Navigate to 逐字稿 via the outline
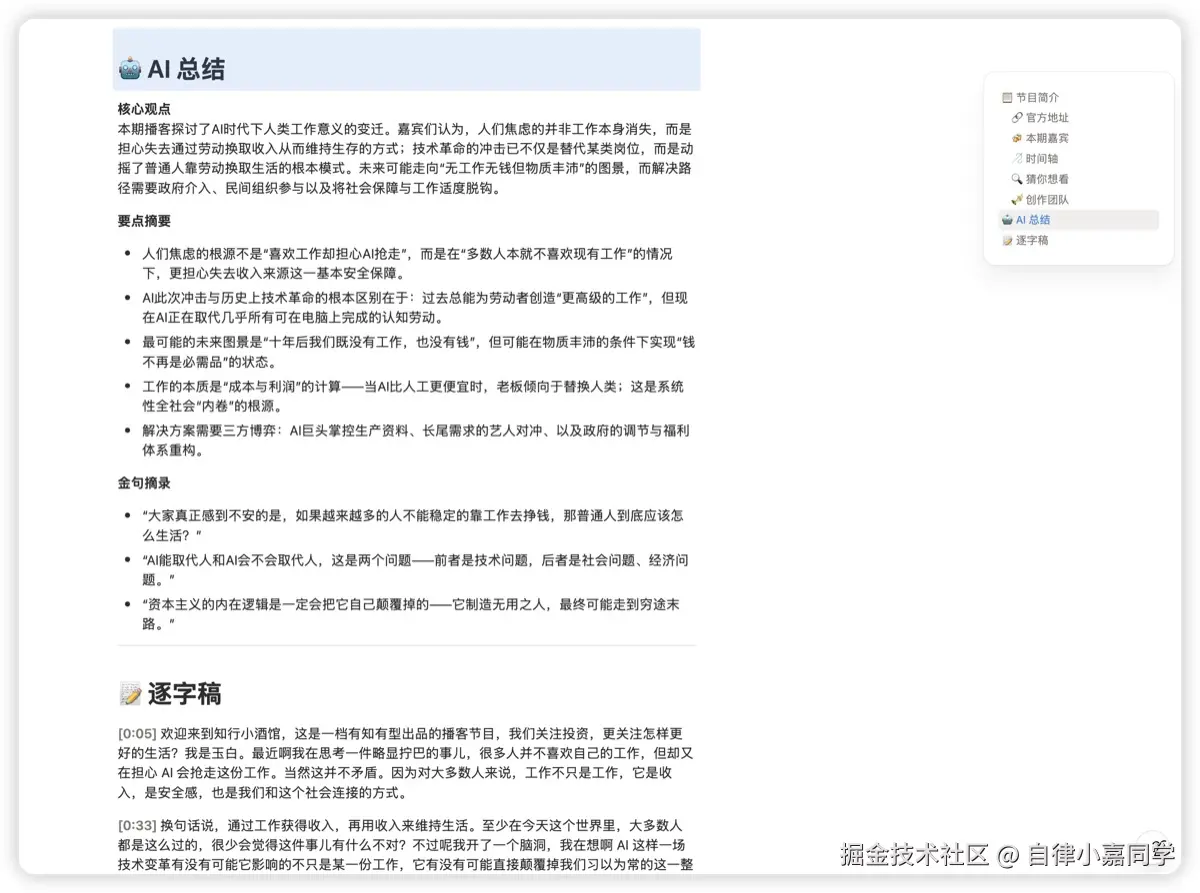Screen dimensions: 1200x893 tap(1034, 240)
